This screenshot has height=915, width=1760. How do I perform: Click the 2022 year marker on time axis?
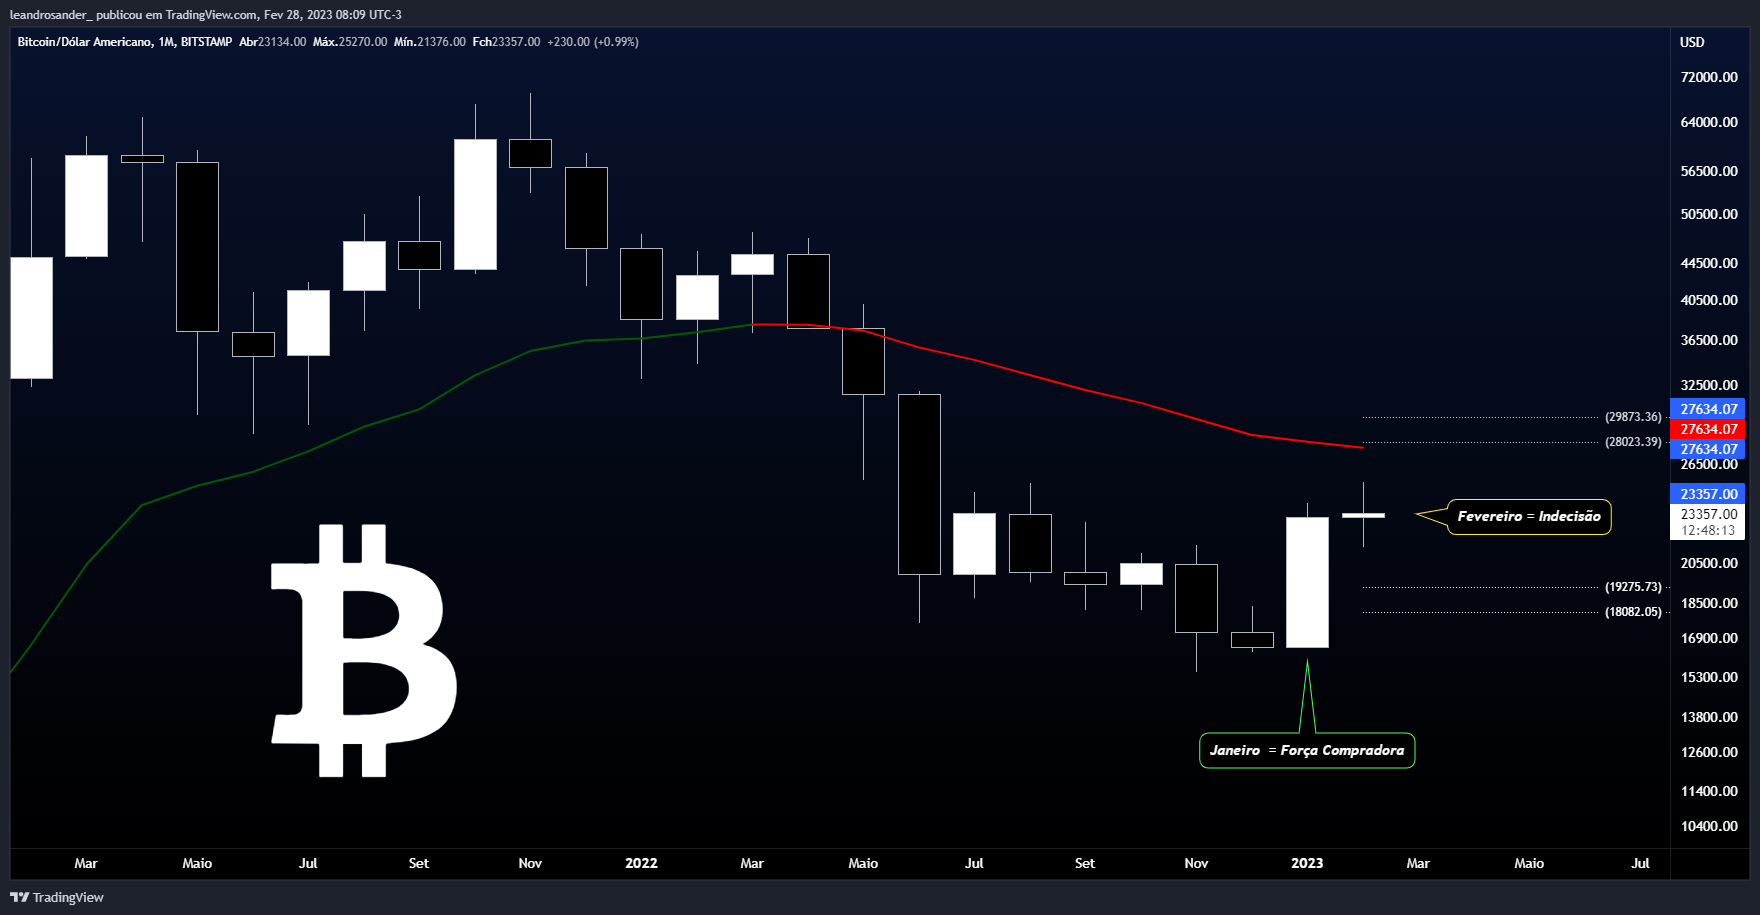[x=641, y=863]
